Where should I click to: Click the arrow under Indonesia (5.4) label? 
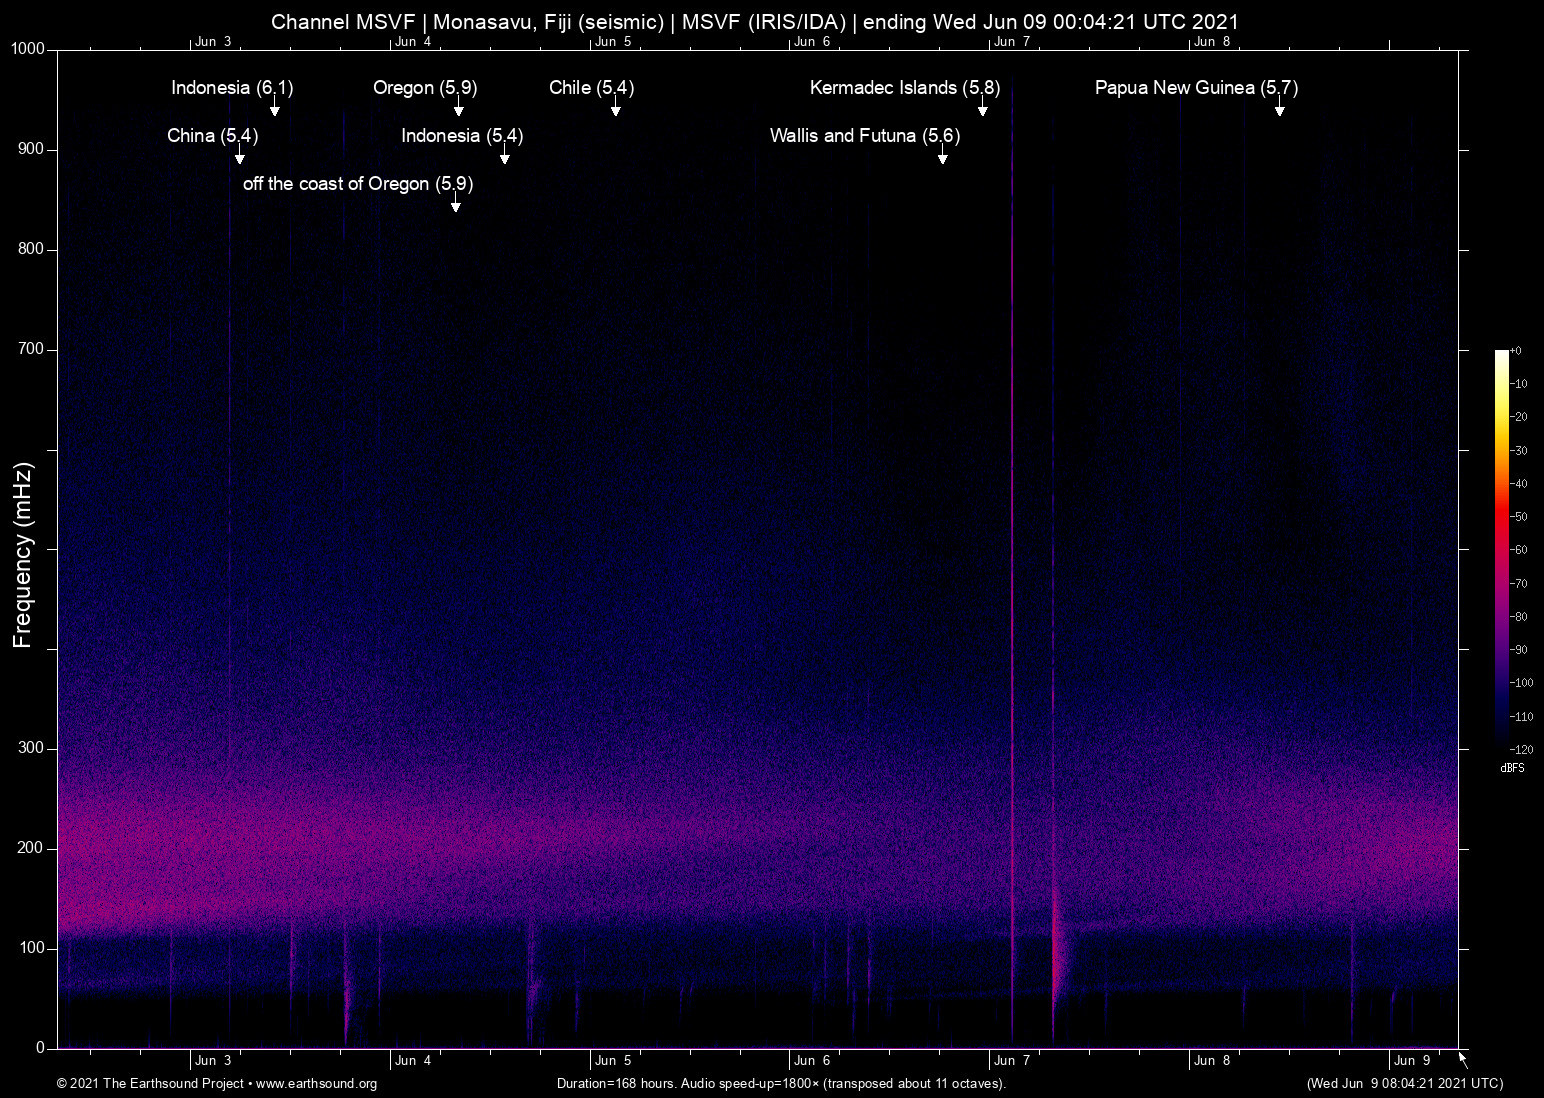click(504, 156)
